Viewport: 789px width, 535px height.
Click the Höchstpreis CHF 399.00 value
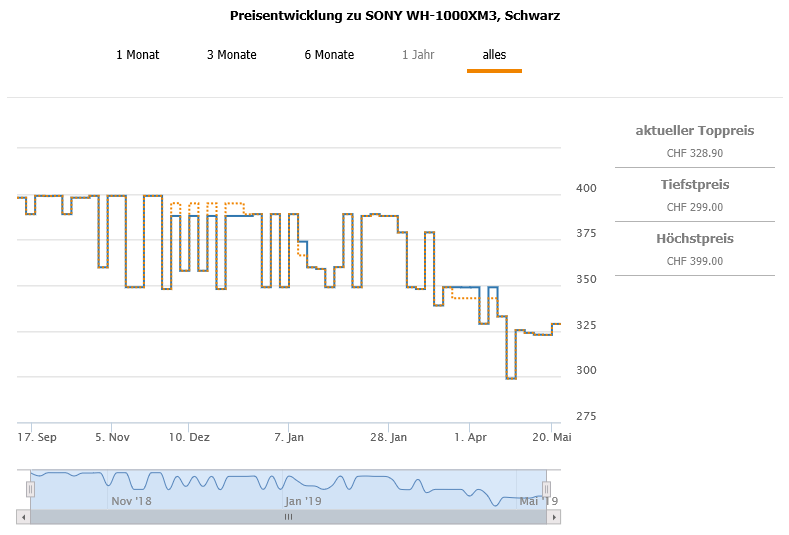coord(694,261)
